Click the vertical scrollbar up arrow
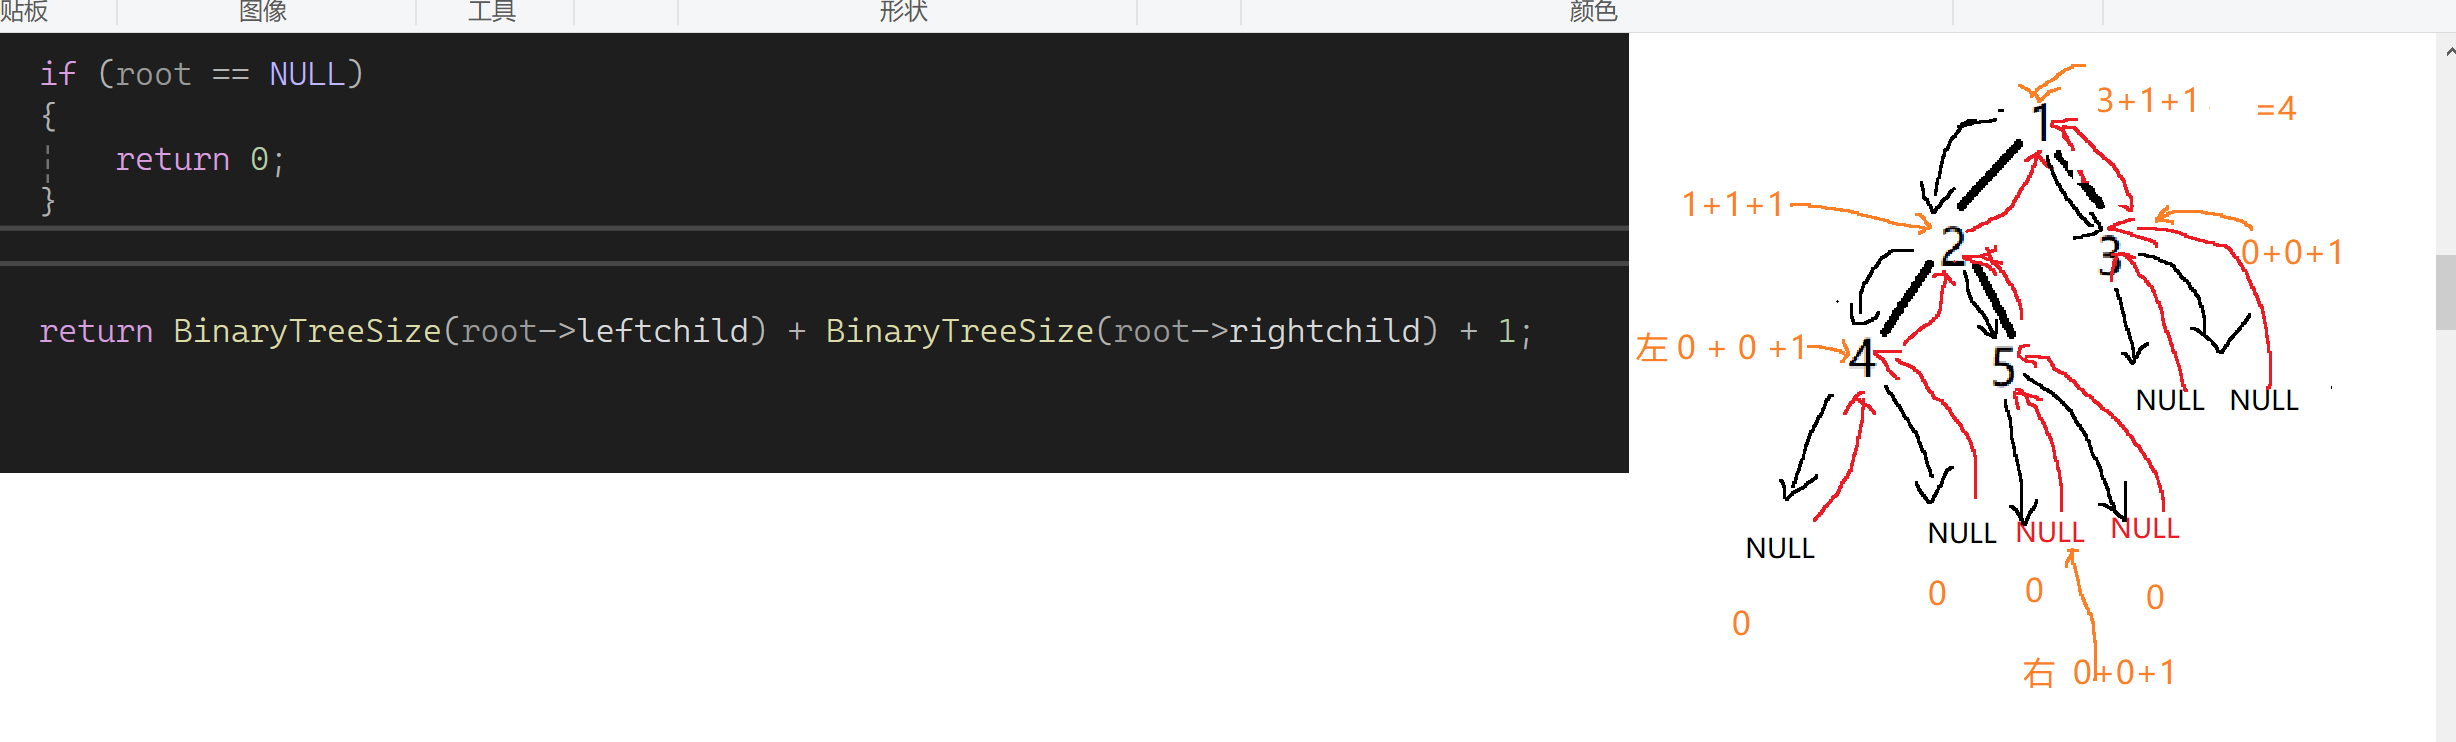This screenshot has height=742, width=2456. pos(2446,51)
